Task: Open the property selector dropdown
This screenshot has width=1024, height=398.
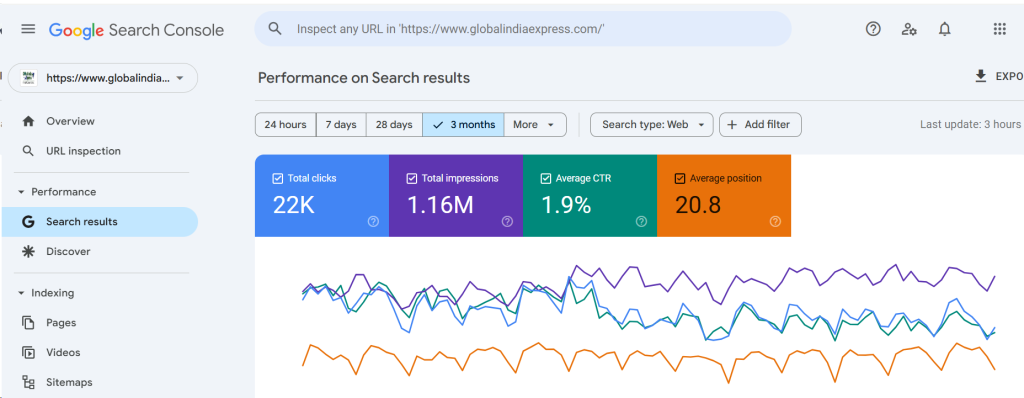Action: pyautogui.click(x=103, y=78)
